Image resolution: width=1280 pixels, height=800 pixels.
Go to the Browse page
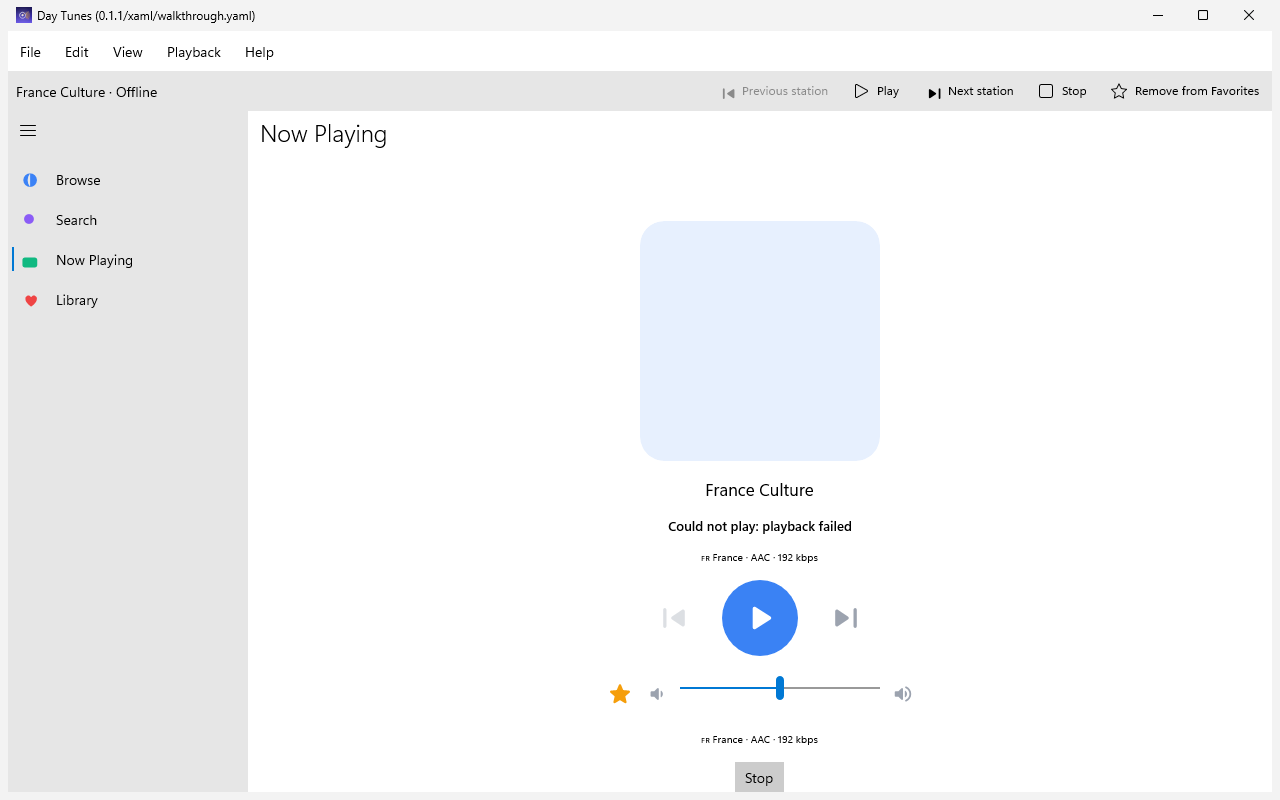pos(128,180)
